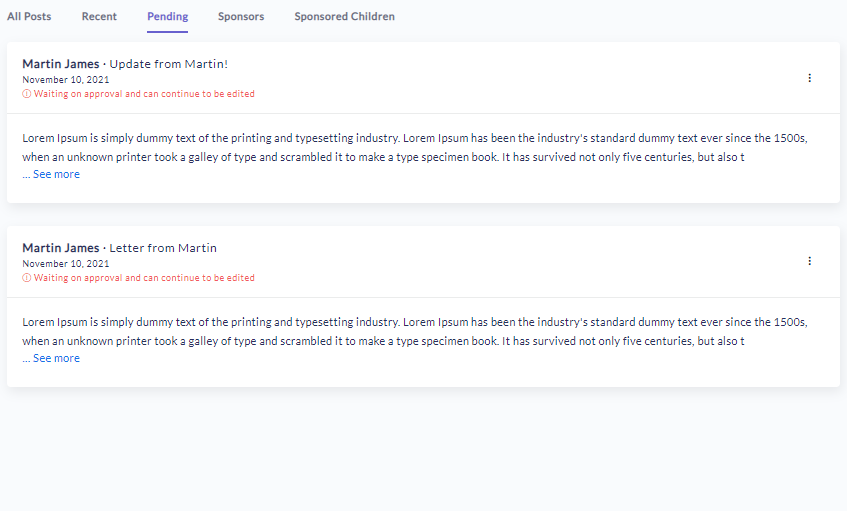
Task: Switch to the Recent tab
Action: [99, 17]
